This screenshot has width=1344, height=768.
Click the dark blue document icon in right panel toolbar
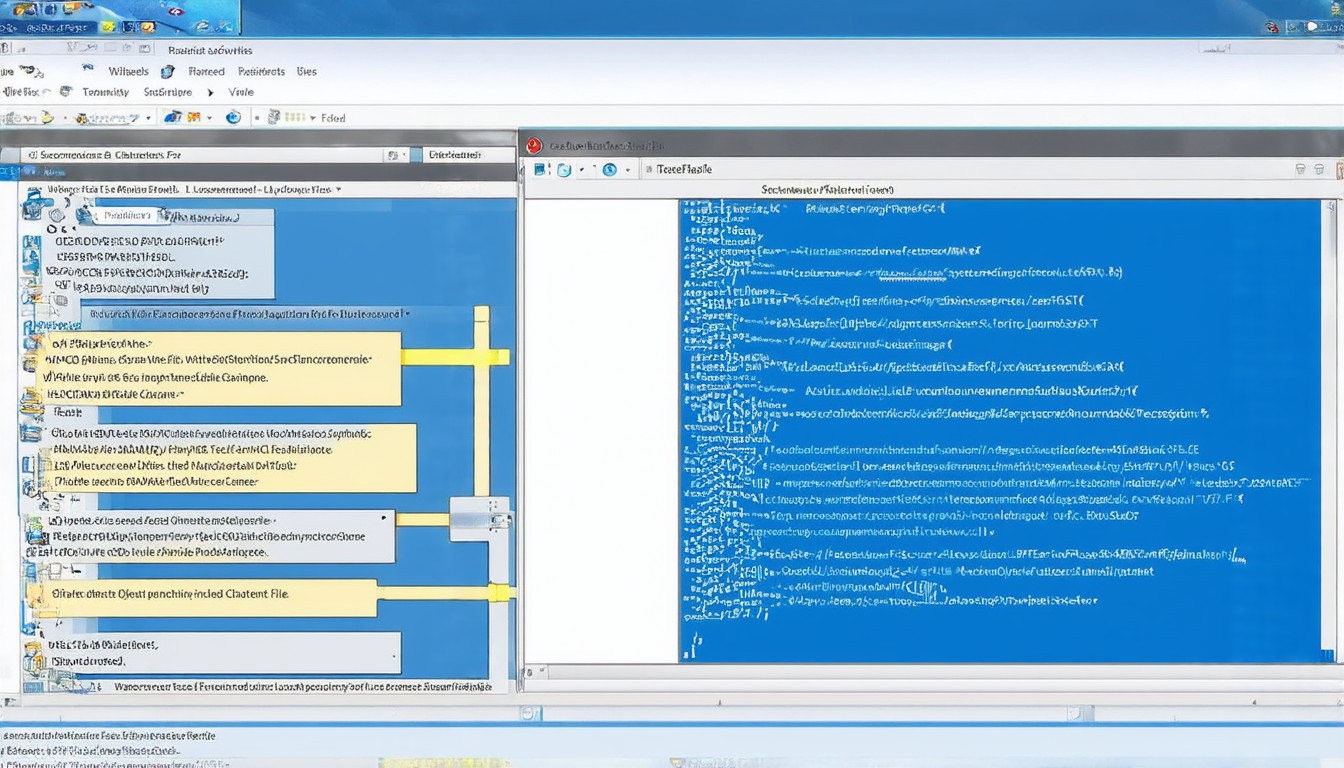[541, 170]
